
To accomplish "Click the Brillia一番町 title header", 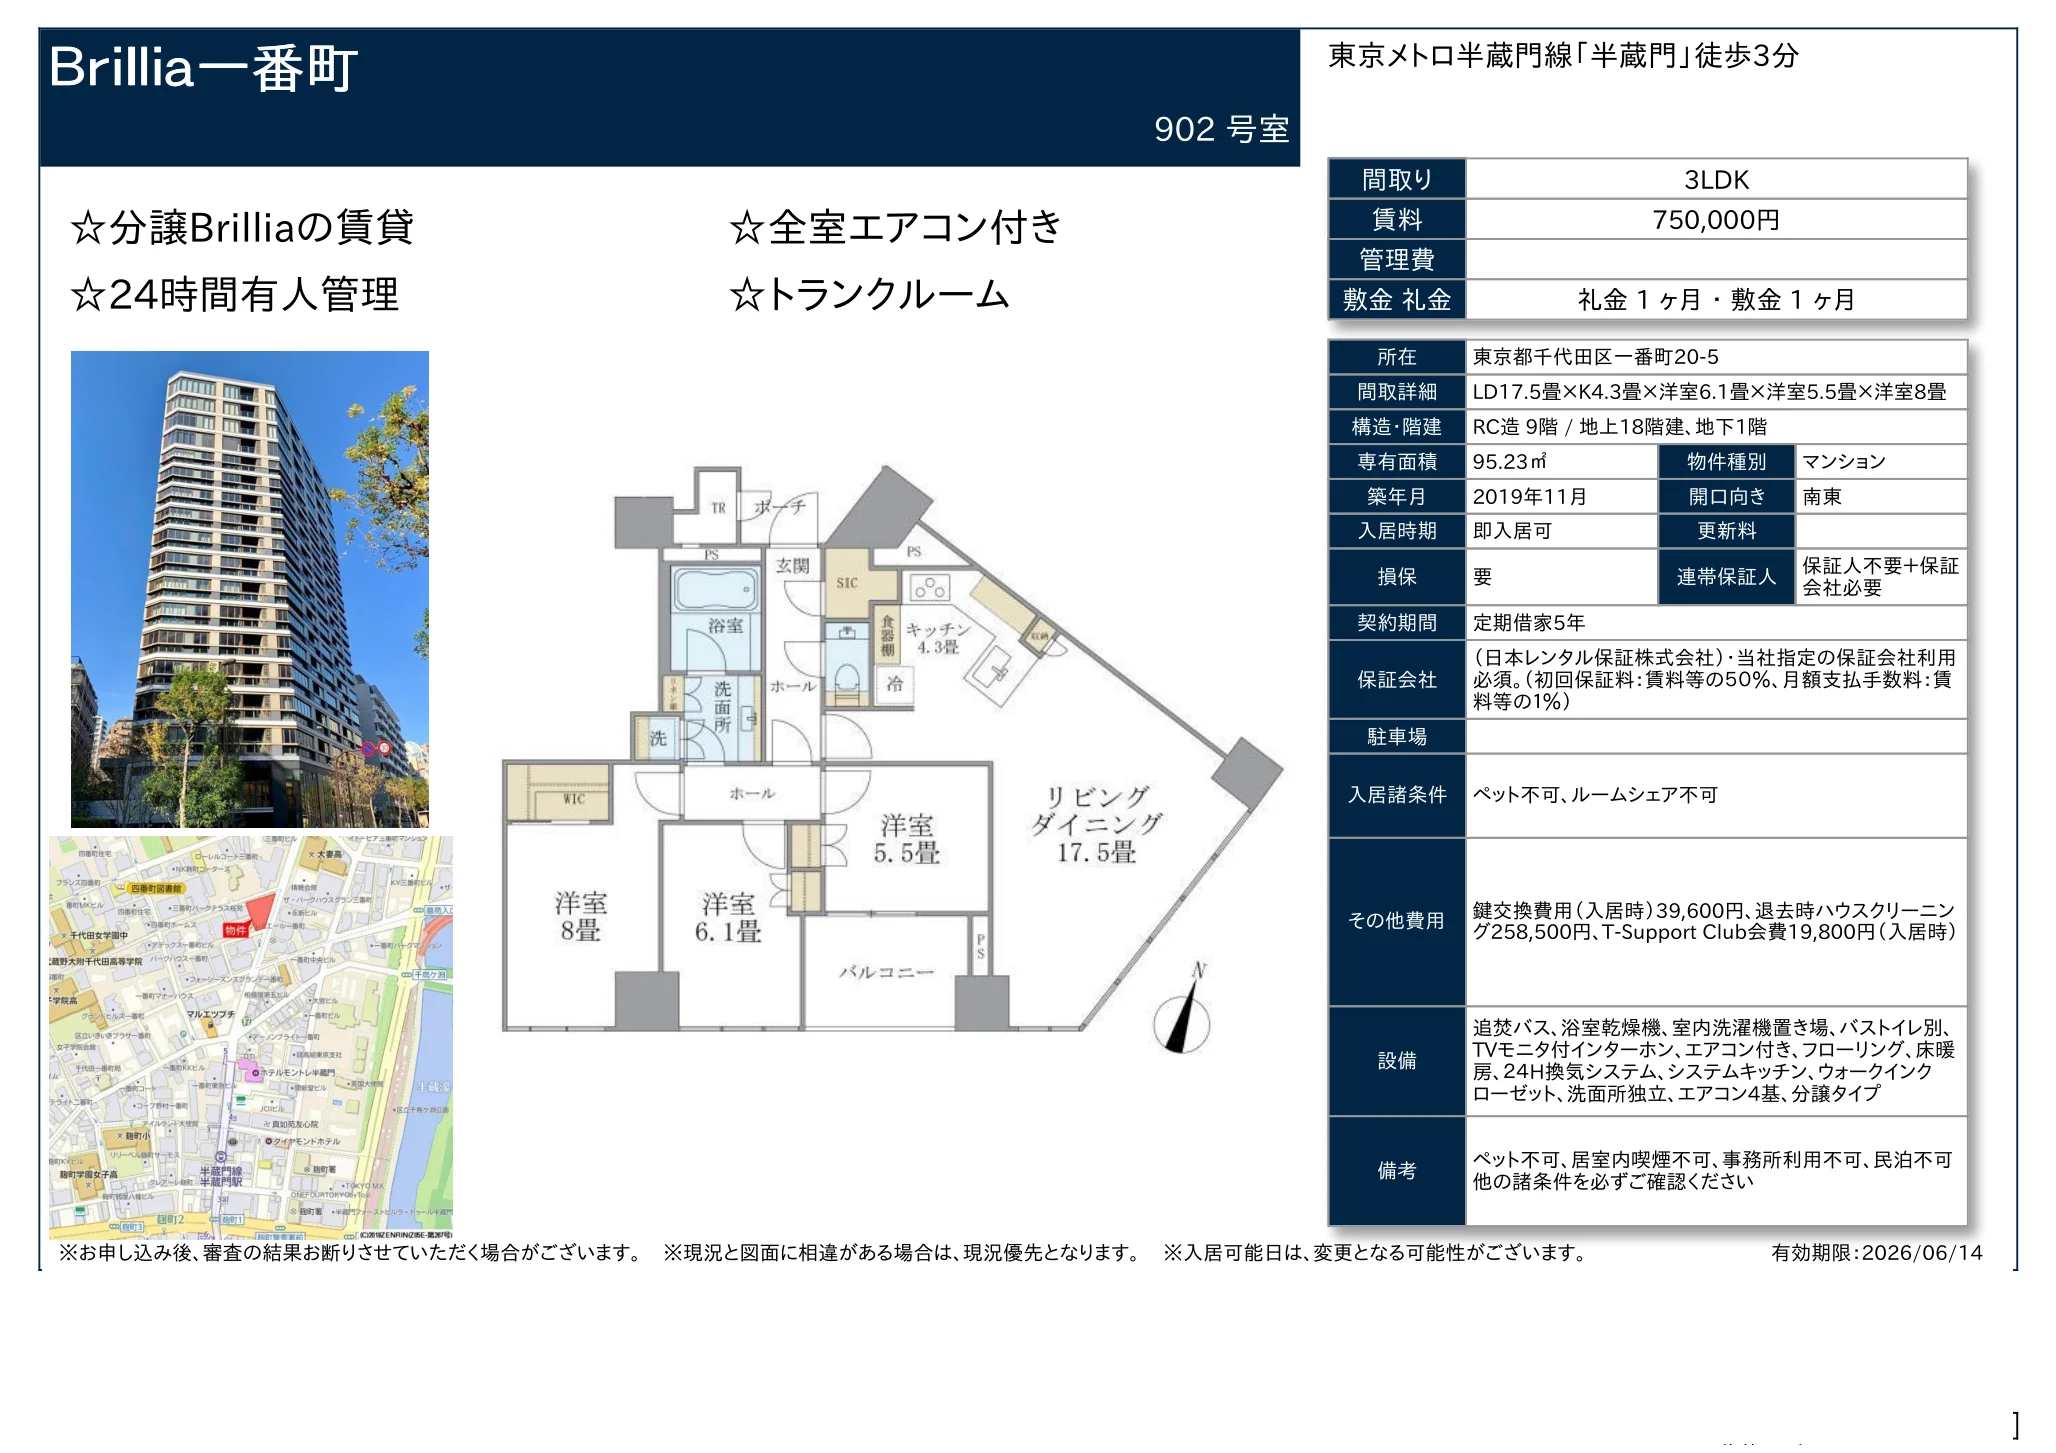I will tap(203, 69).
